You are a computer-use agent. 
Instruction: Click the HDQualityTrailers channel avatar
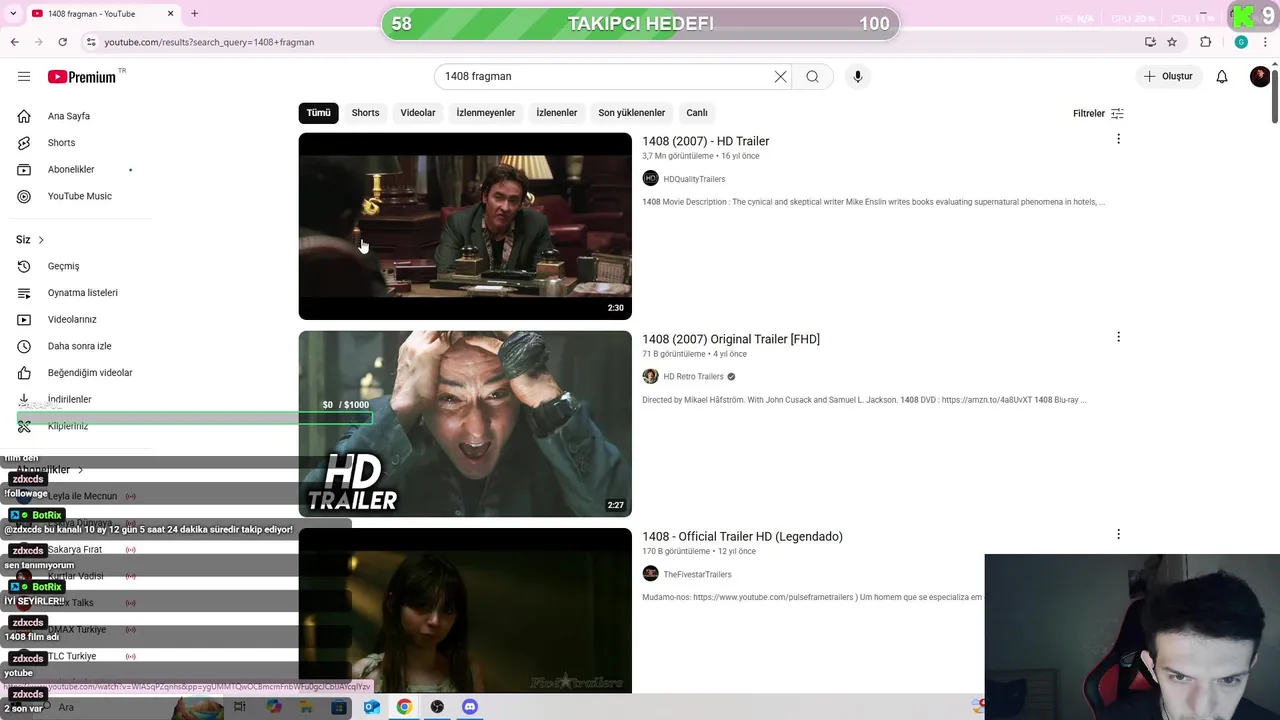pyautogui.click(x=650, y=179)
